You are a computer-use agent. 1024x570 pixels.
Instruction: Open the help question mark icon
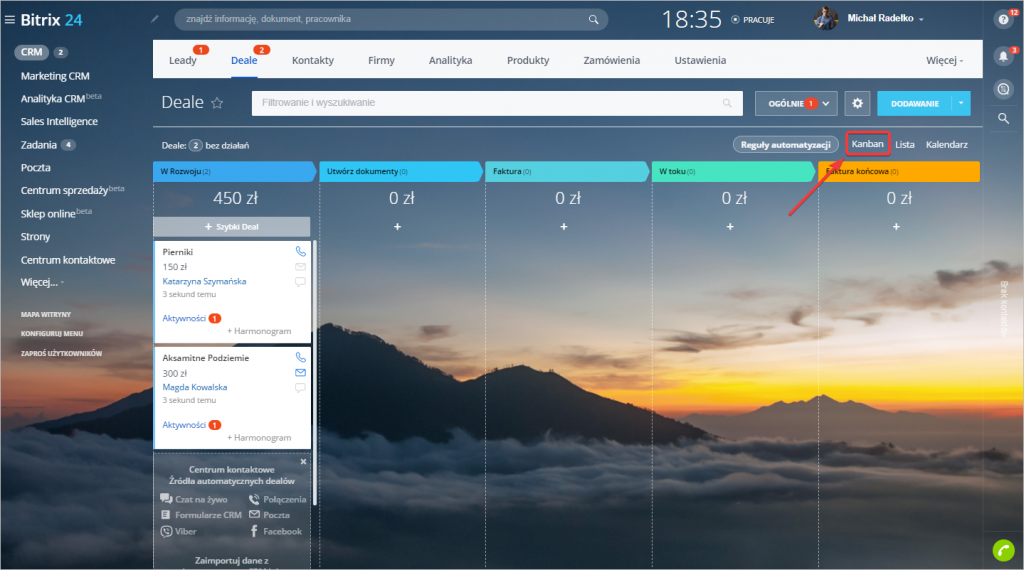tap(1003, 19)
